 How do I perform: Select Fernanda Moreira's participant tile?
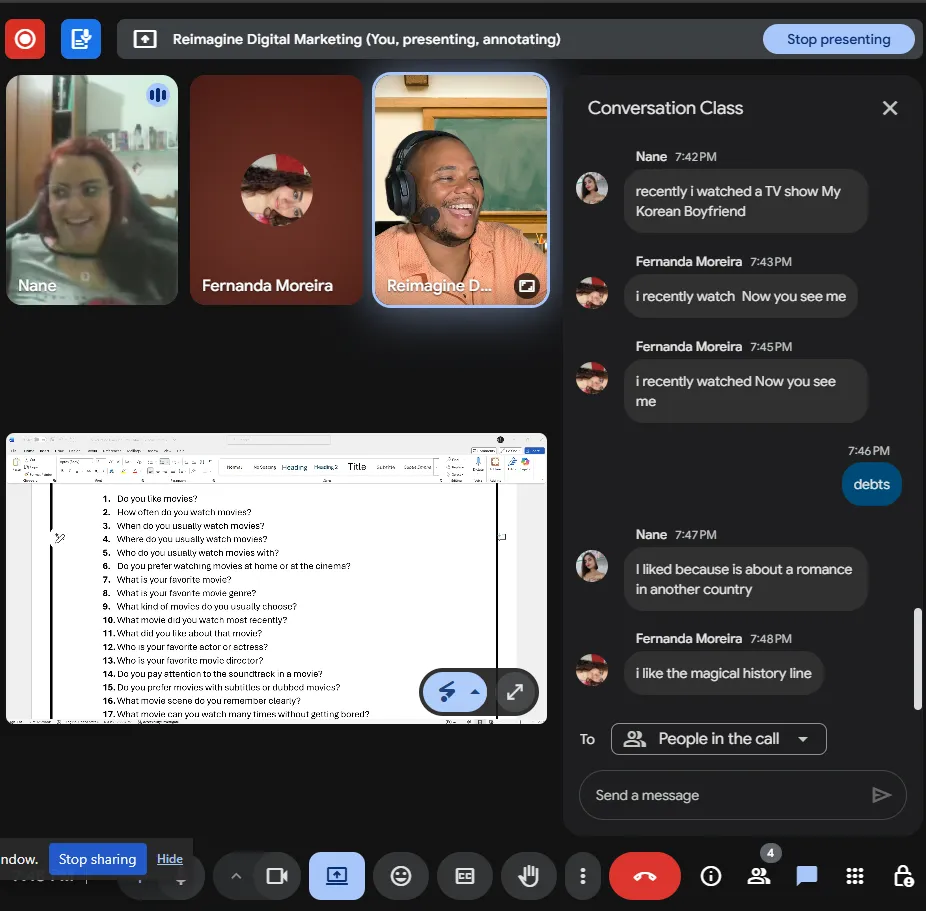pos(276,190)
